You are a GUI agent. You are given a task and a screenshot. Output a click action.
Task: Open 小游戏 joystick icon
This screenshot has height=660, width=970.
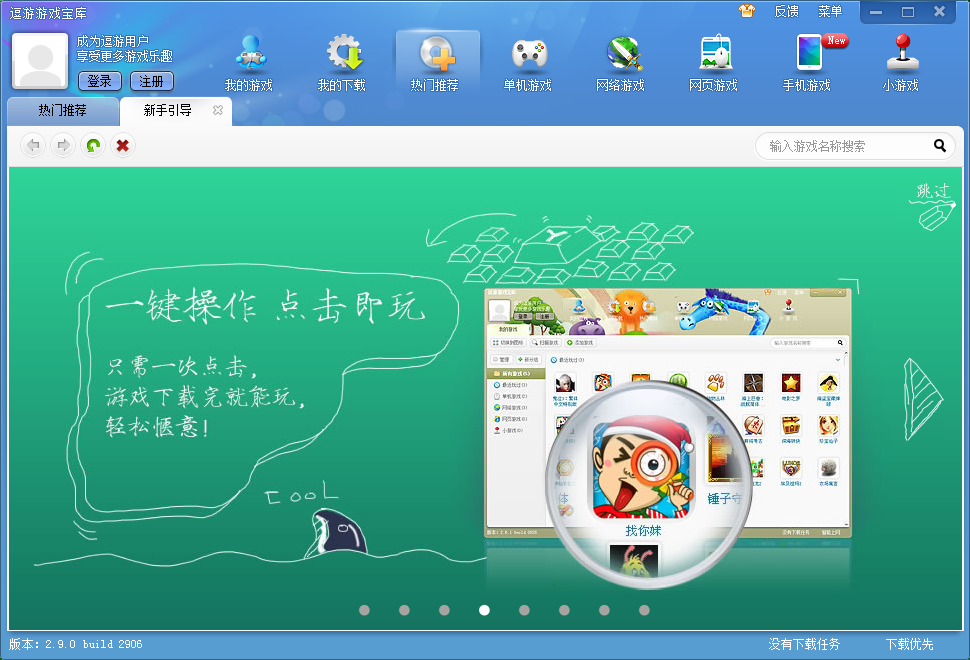[x=901, y=62]
